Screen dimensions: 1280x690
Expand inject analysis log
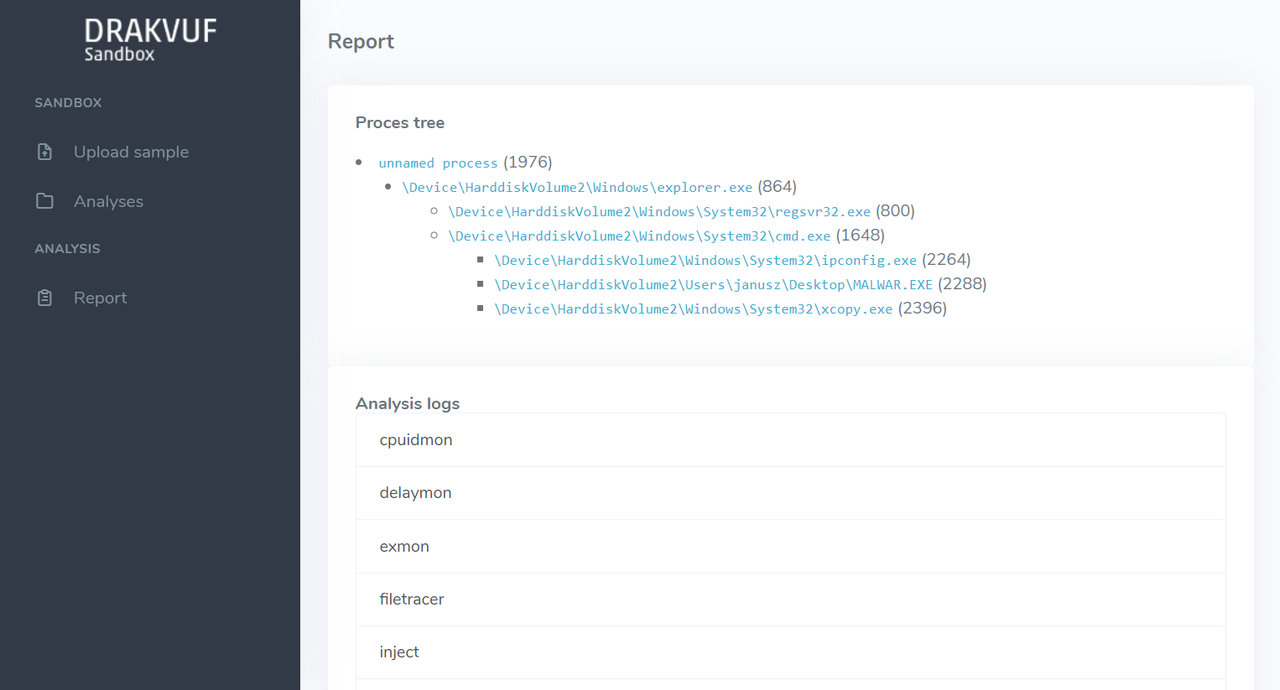790,652
